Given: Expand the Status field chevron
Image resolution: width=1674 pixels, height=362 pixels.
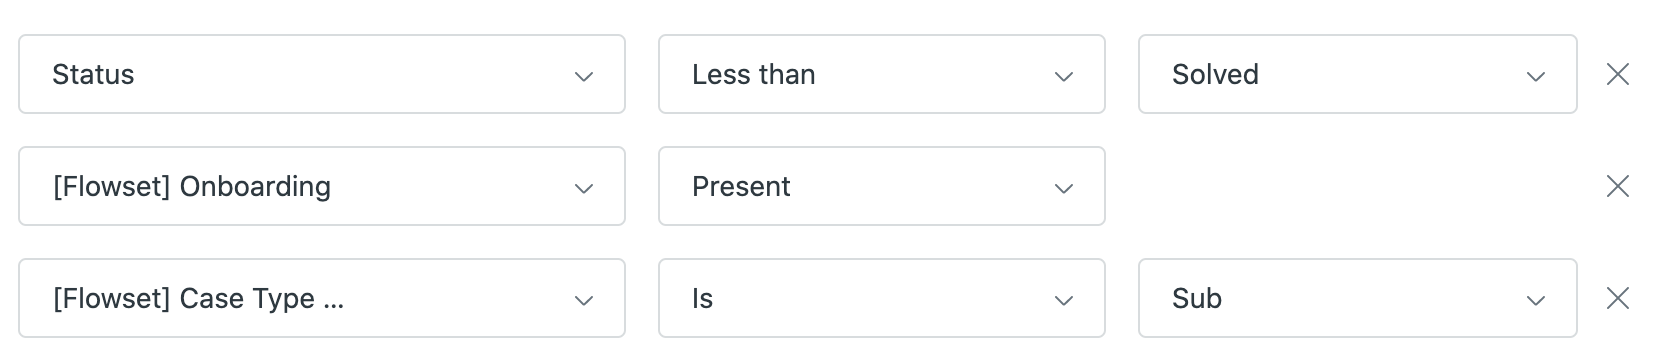Looking at the screenshot, I should (x=584, y=76).
